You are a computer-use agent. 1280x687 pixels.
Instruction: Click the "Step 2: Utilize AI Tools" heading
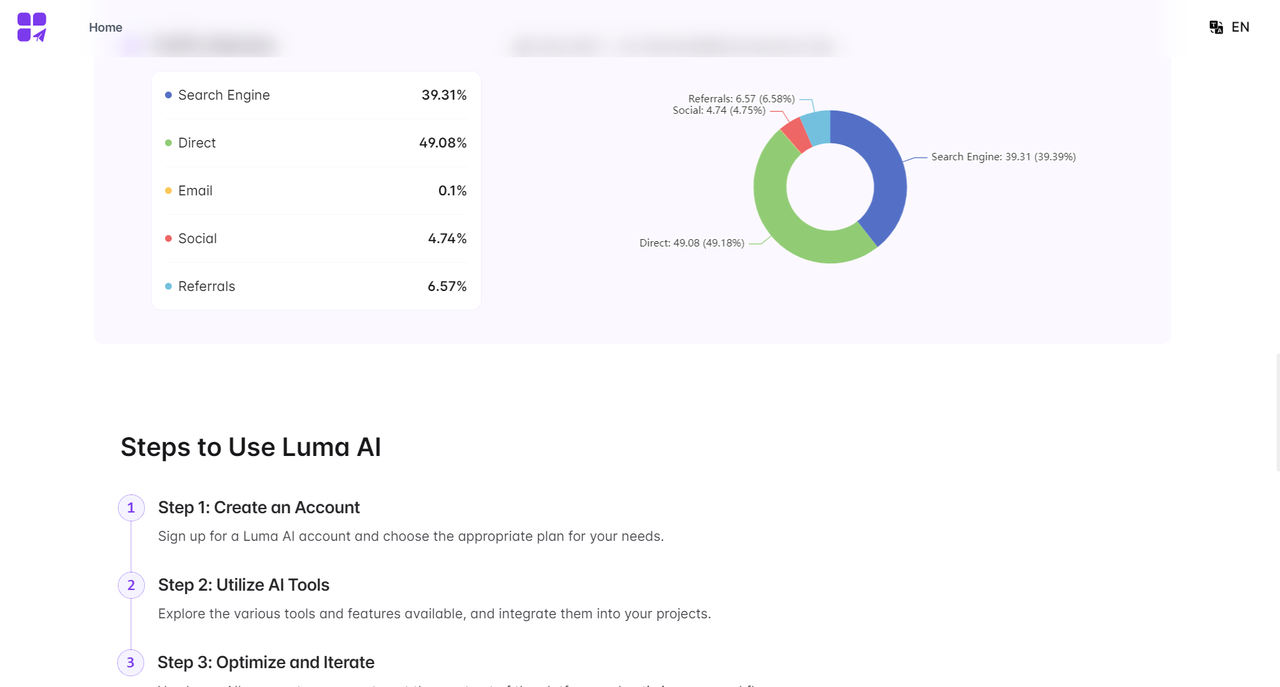(243, 585)
